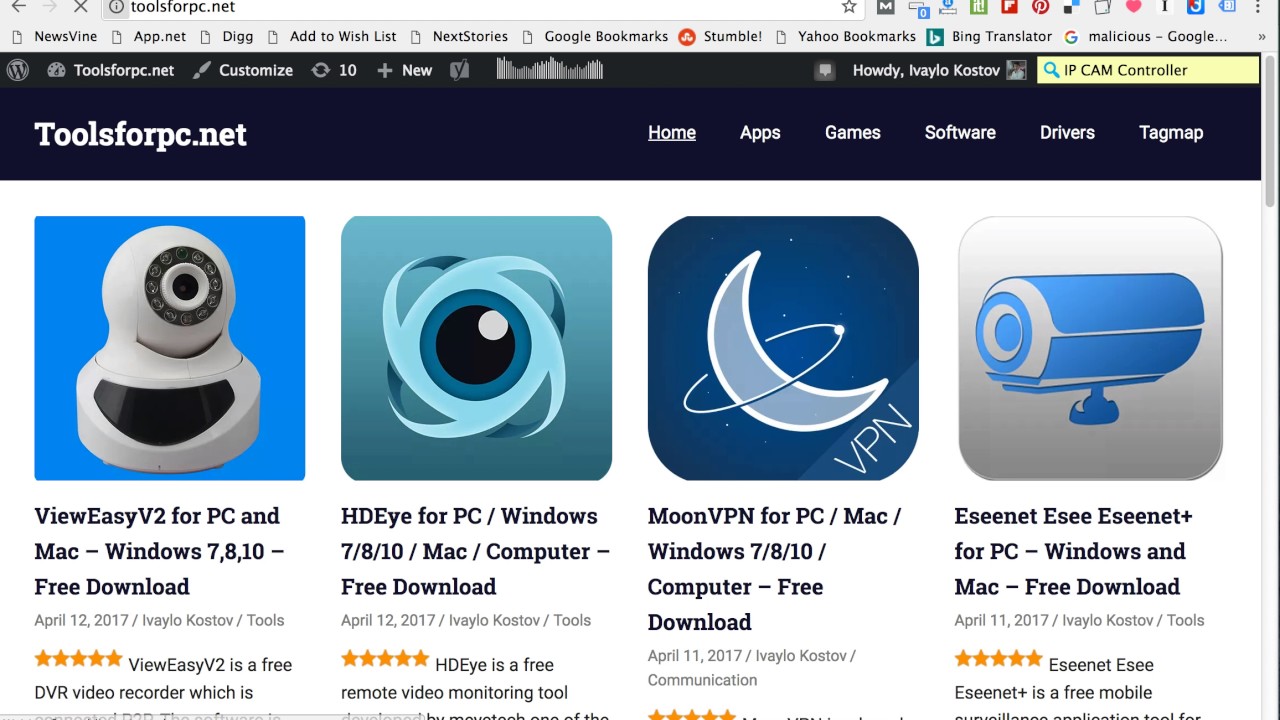Open the Add to Wish List bookmark
1280x720 pixels.
(331, 36)
